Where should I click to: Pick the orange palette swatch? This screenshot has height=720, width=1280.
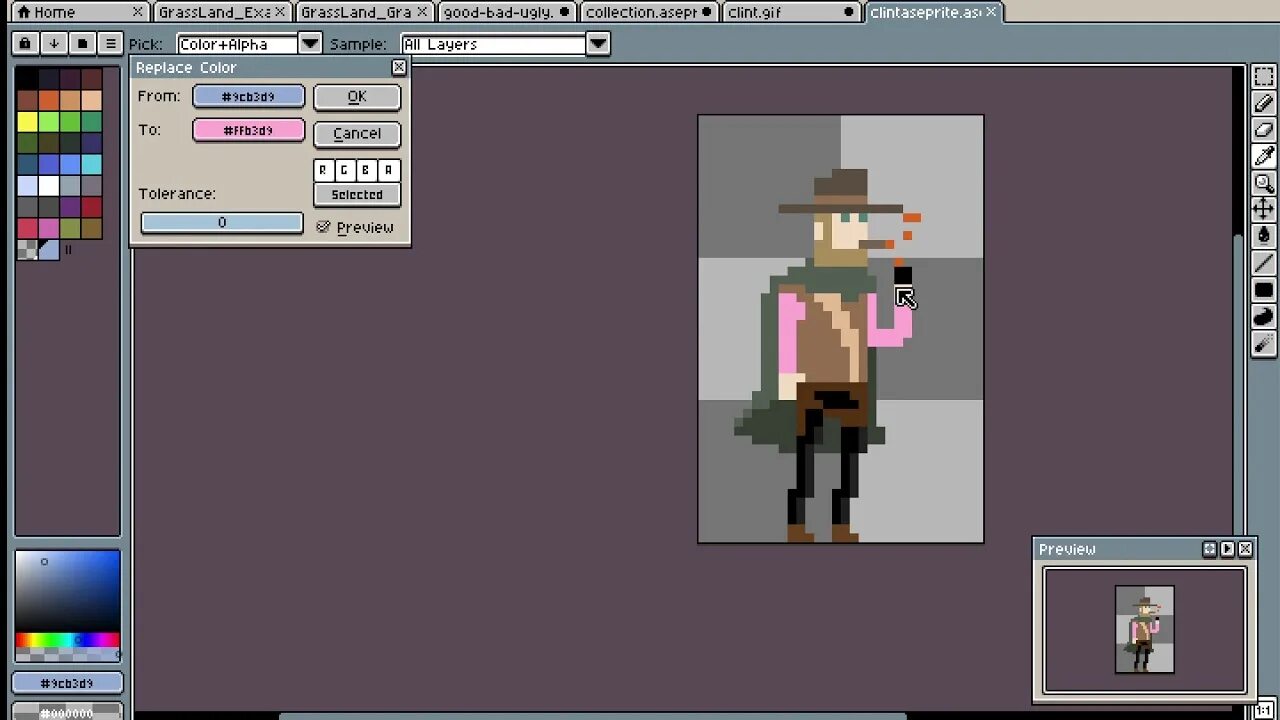pos(48,100)
